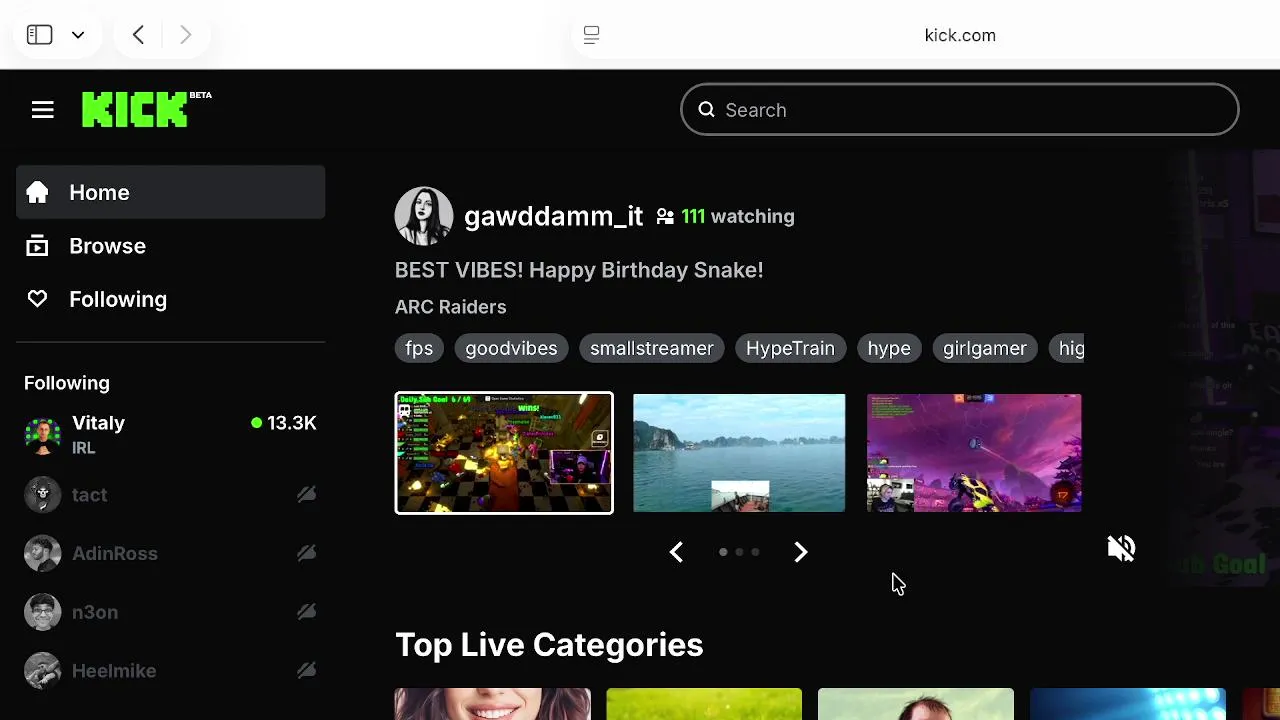
Task: Go forward with the browser forward arrow
Action: pos(185,35)
